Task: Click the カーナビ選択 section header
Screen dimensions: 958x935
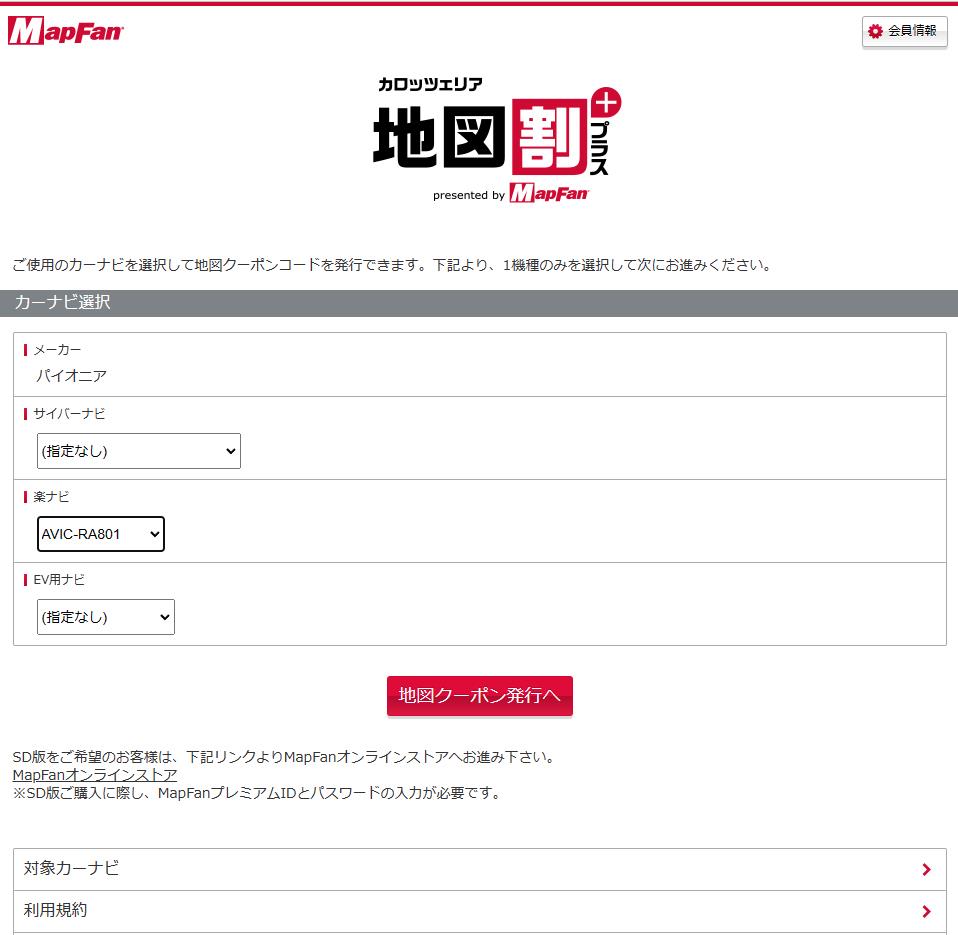Action: point(479,302)
